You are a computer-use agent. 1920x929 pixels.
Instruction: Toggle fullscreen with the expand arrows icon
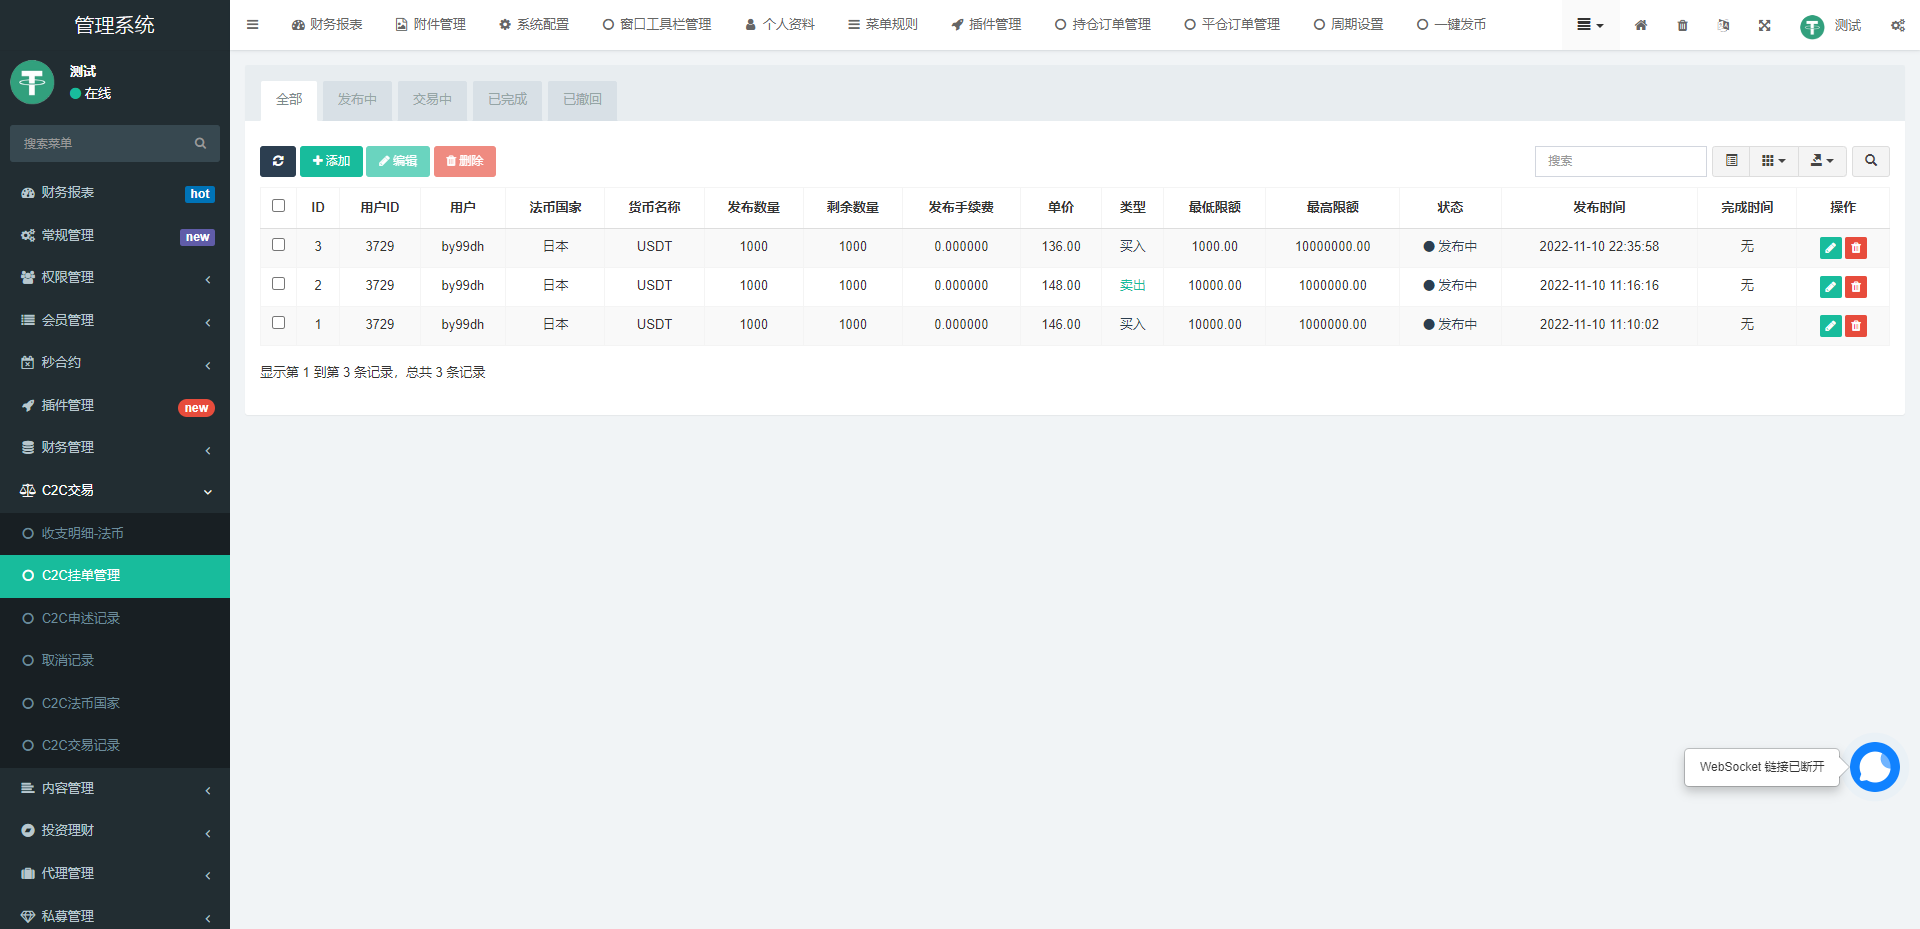coord(1765,25)
